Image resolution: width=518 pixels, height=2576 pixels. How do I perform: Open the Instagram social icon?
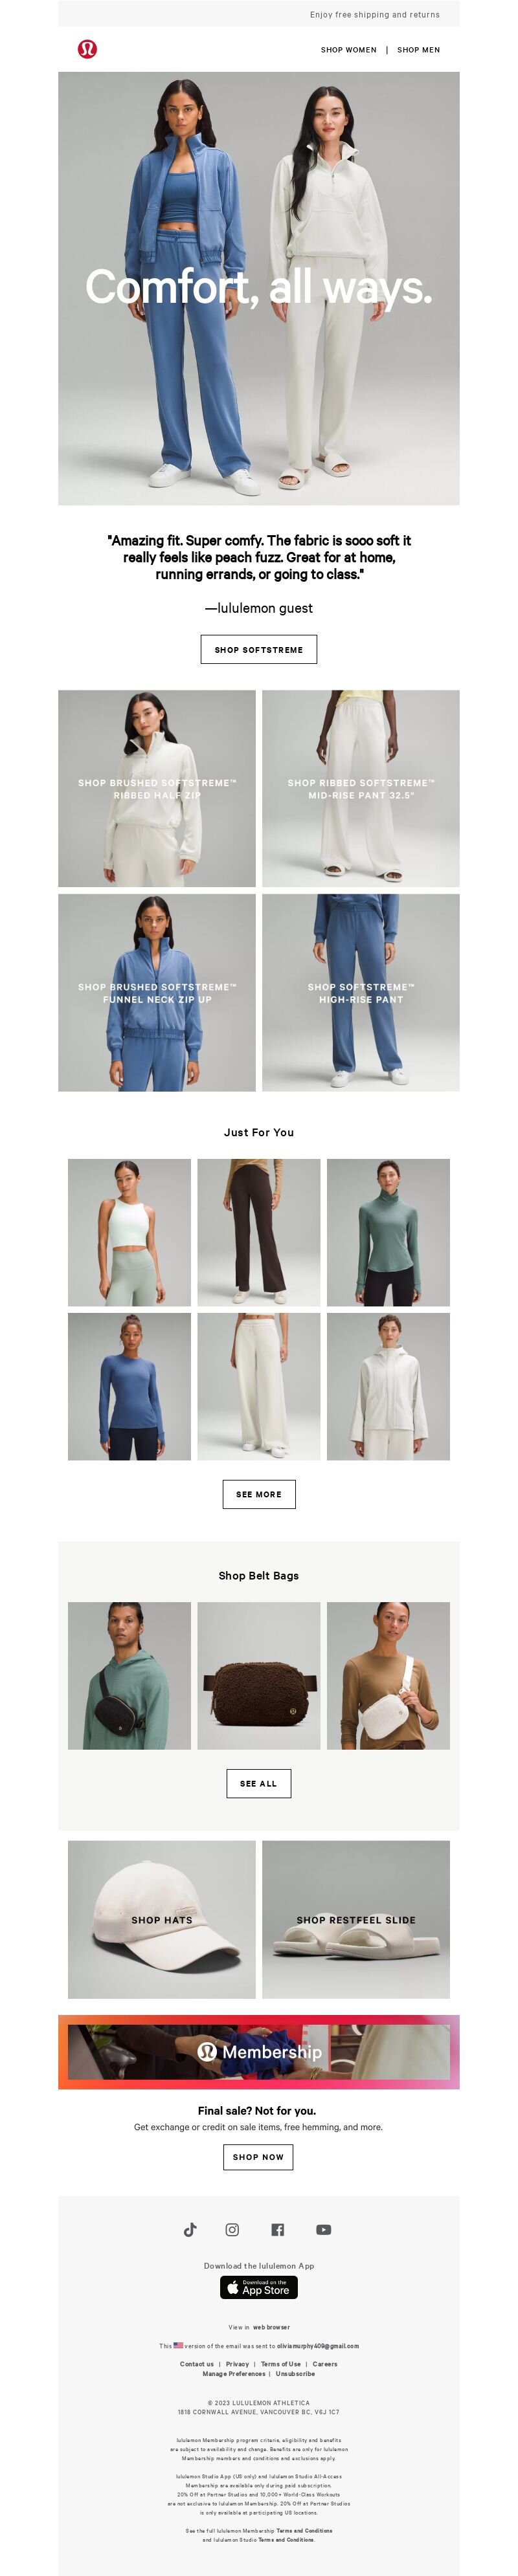pyautogui.click(x=232, y=2229)
